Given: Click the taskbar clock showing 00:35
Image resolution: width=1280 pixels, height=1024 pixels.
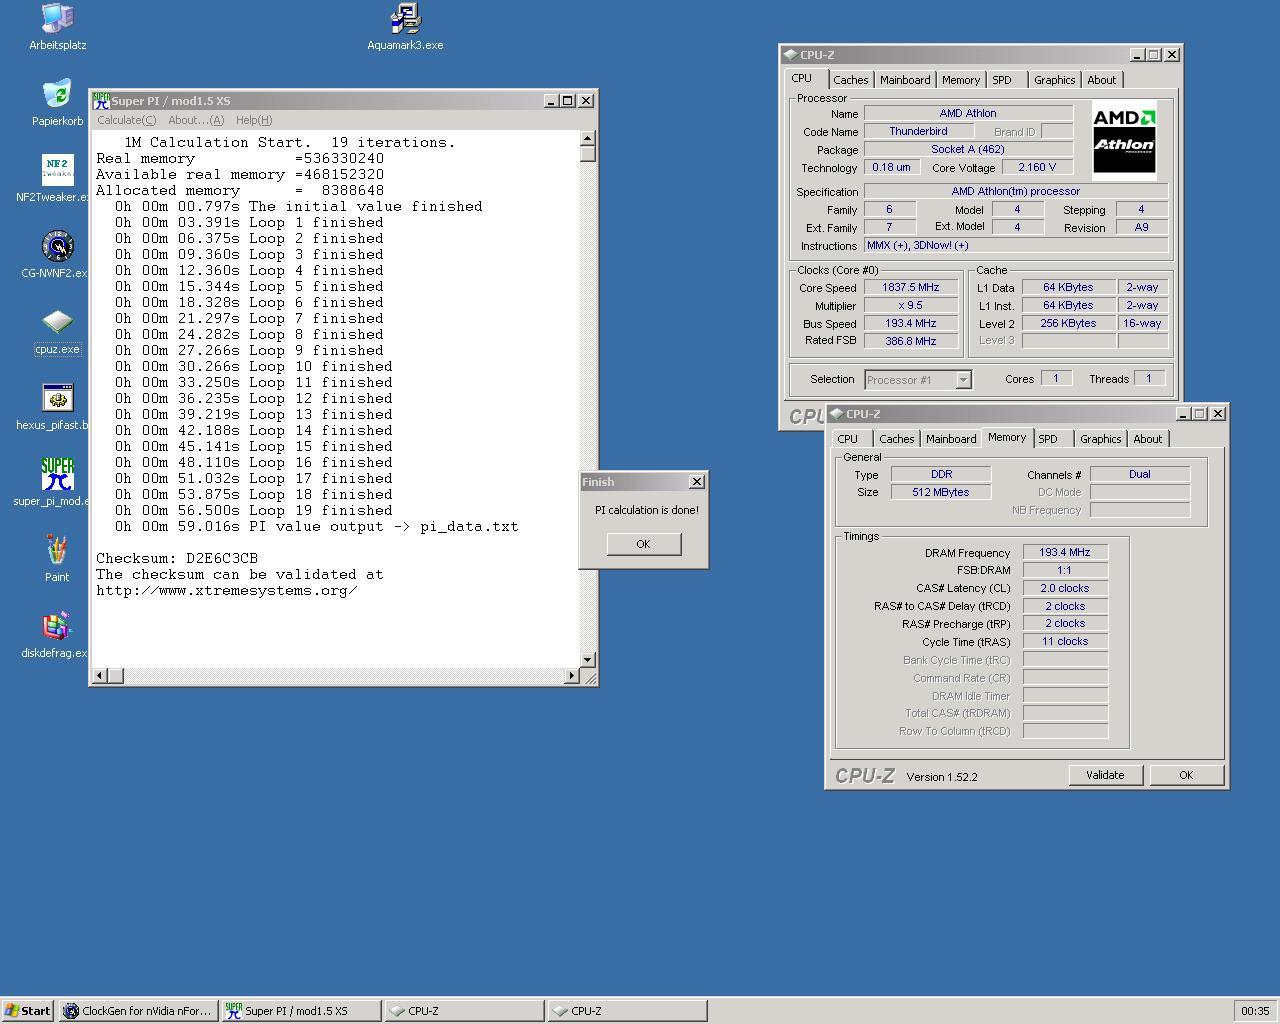Looking at the screenshot, I should (1255, 1011).
